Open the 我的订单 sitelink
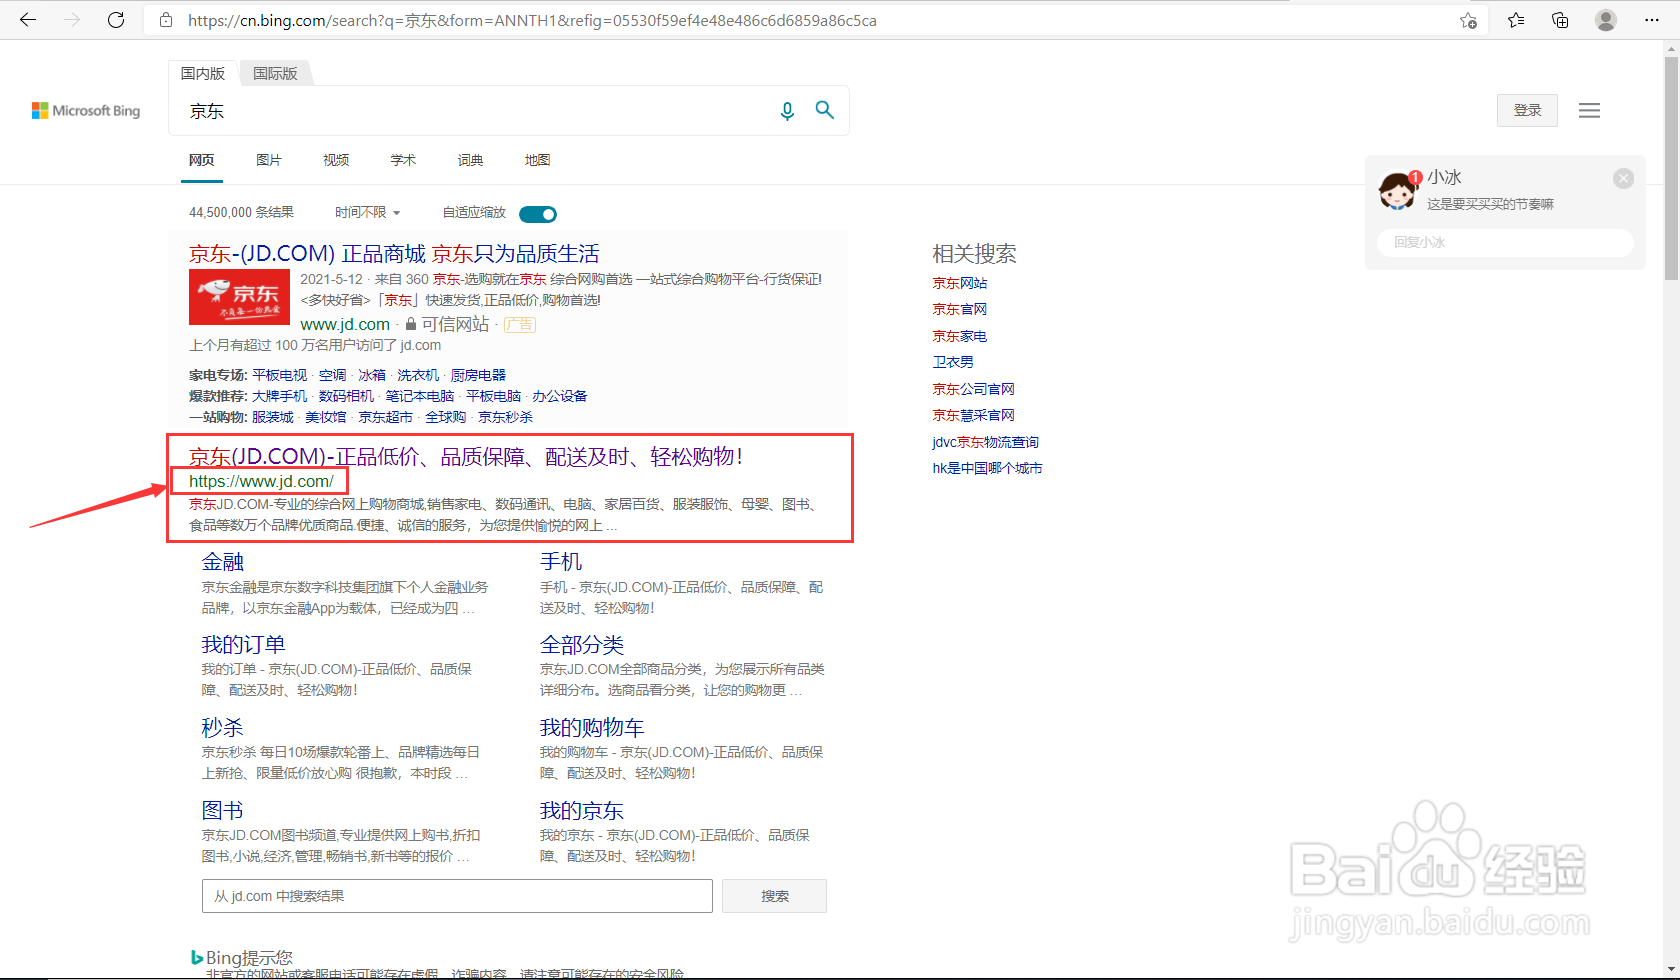Image resolution: width=1680 pixels, height=980 pixels. pos(244,645)
